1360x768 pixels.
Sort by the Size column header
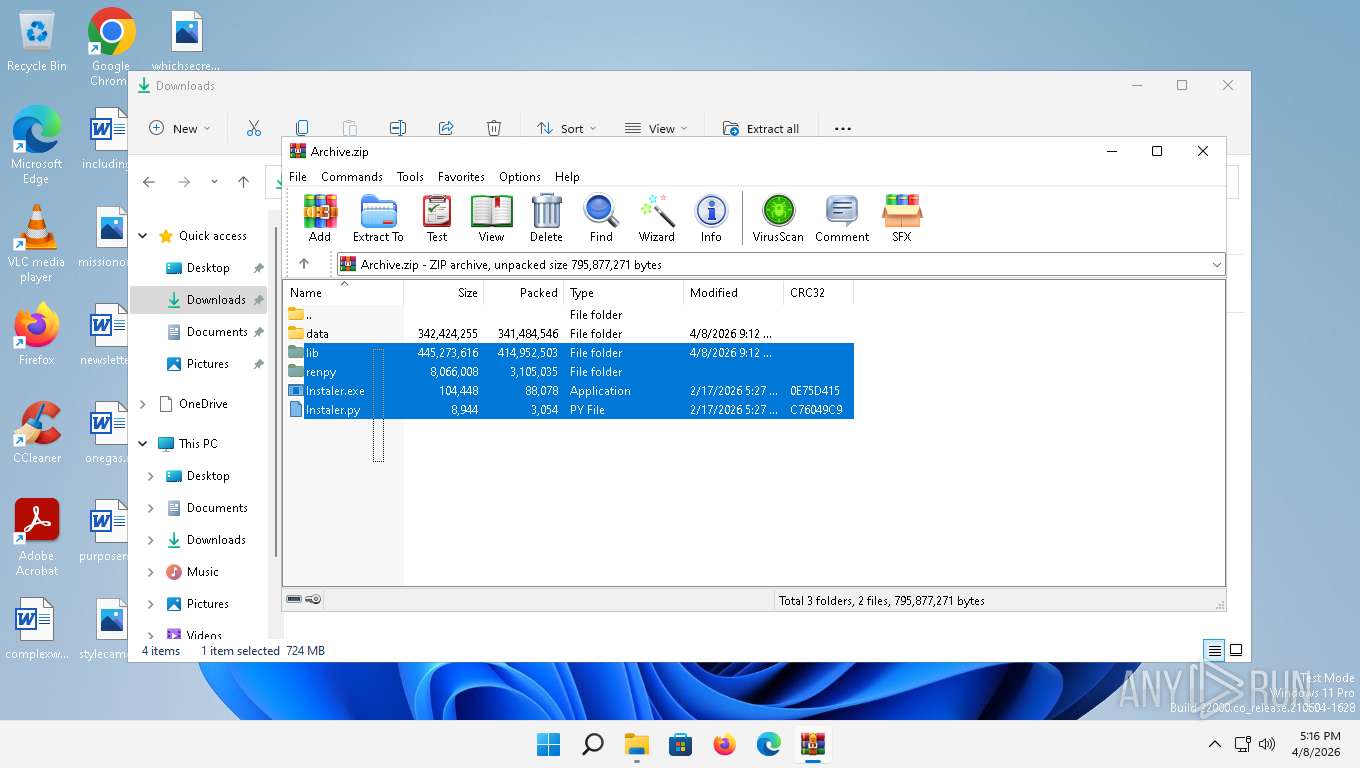point(444,293)
